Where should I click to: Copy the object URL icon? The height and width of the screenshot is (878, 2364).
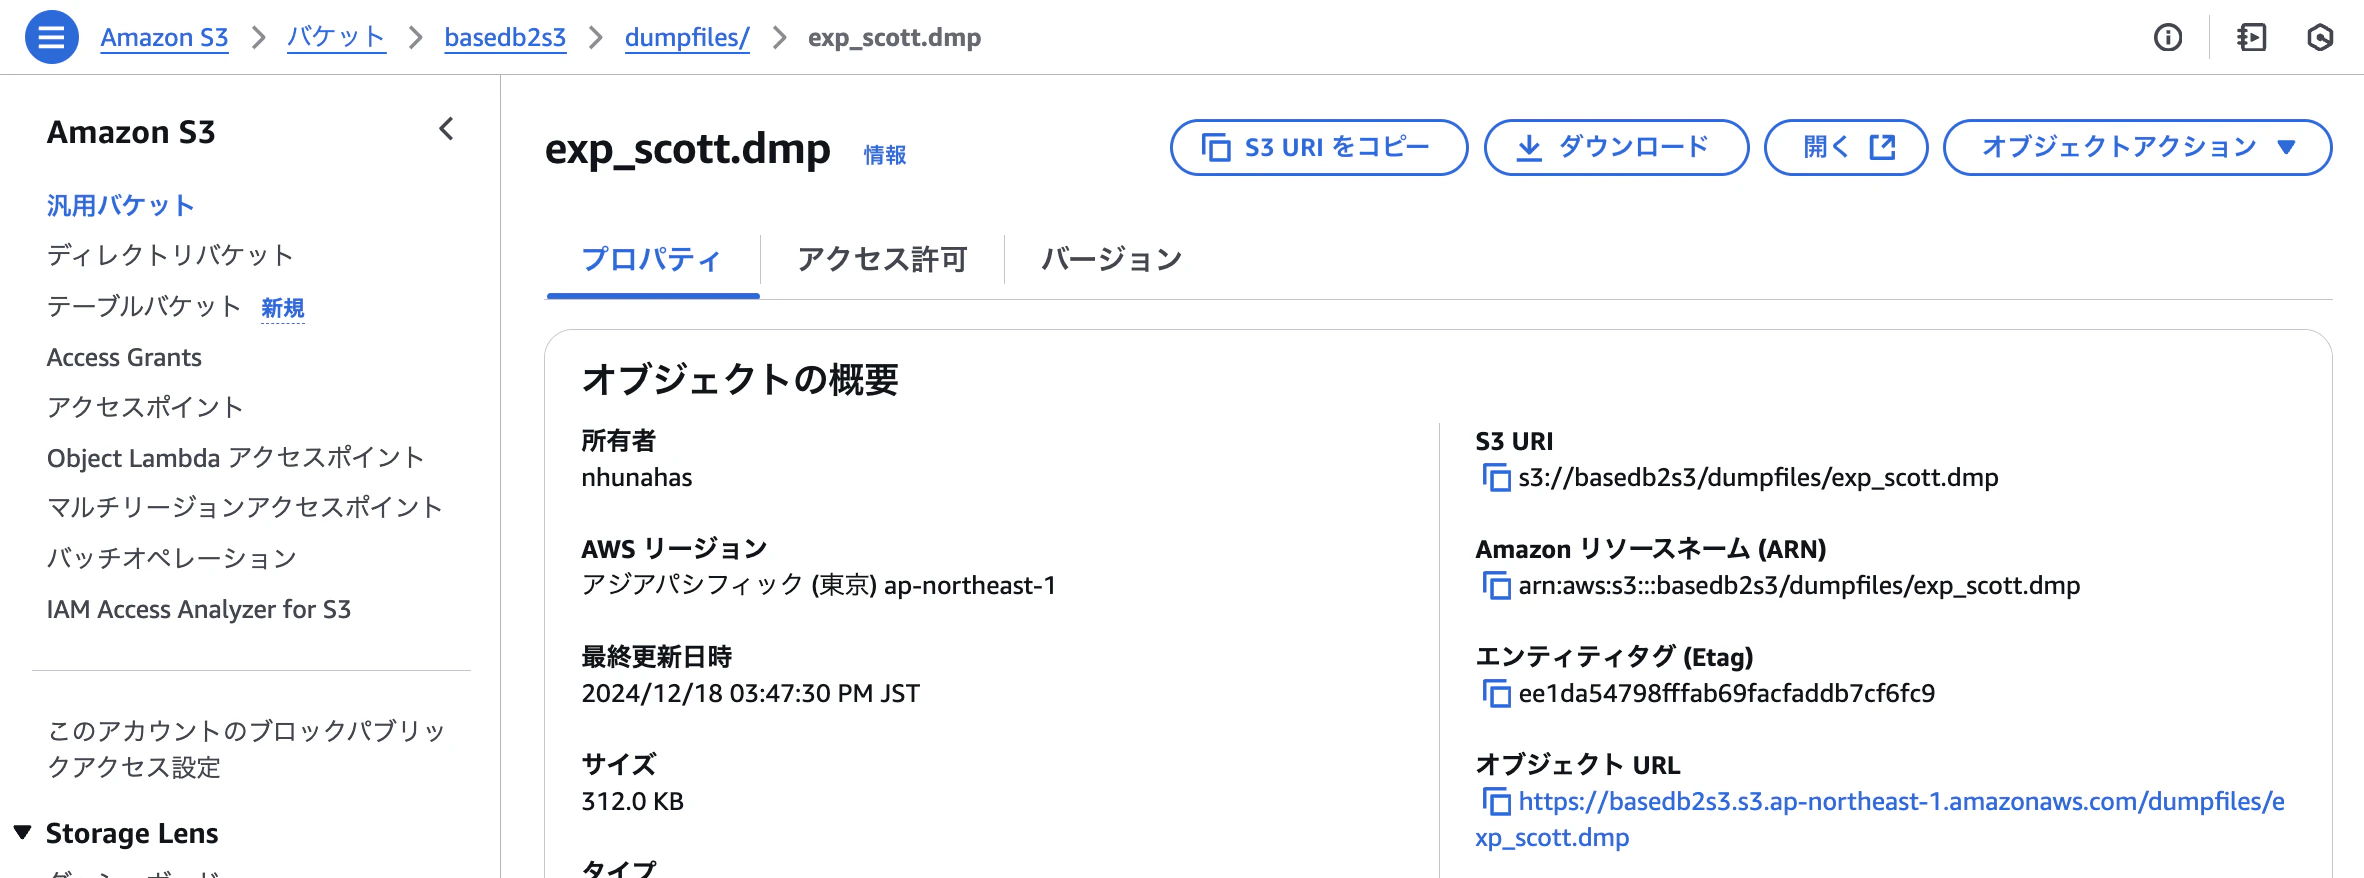(x=1496, y=802)
